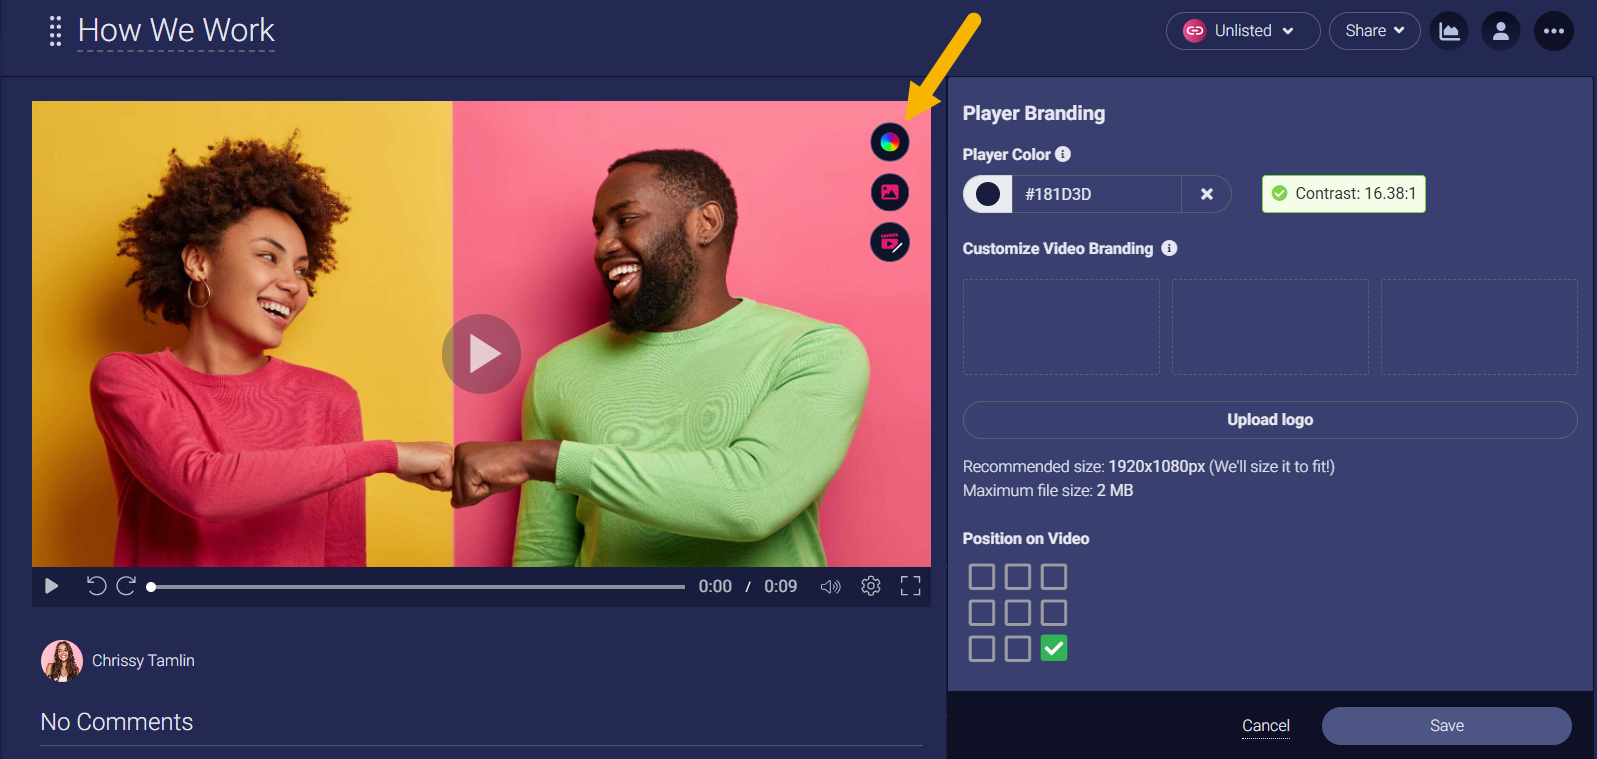Image resolution: width=1597 pixels, height=759 pixels.
Task: Select bottom-center logo position
Action: point(1018,648)
